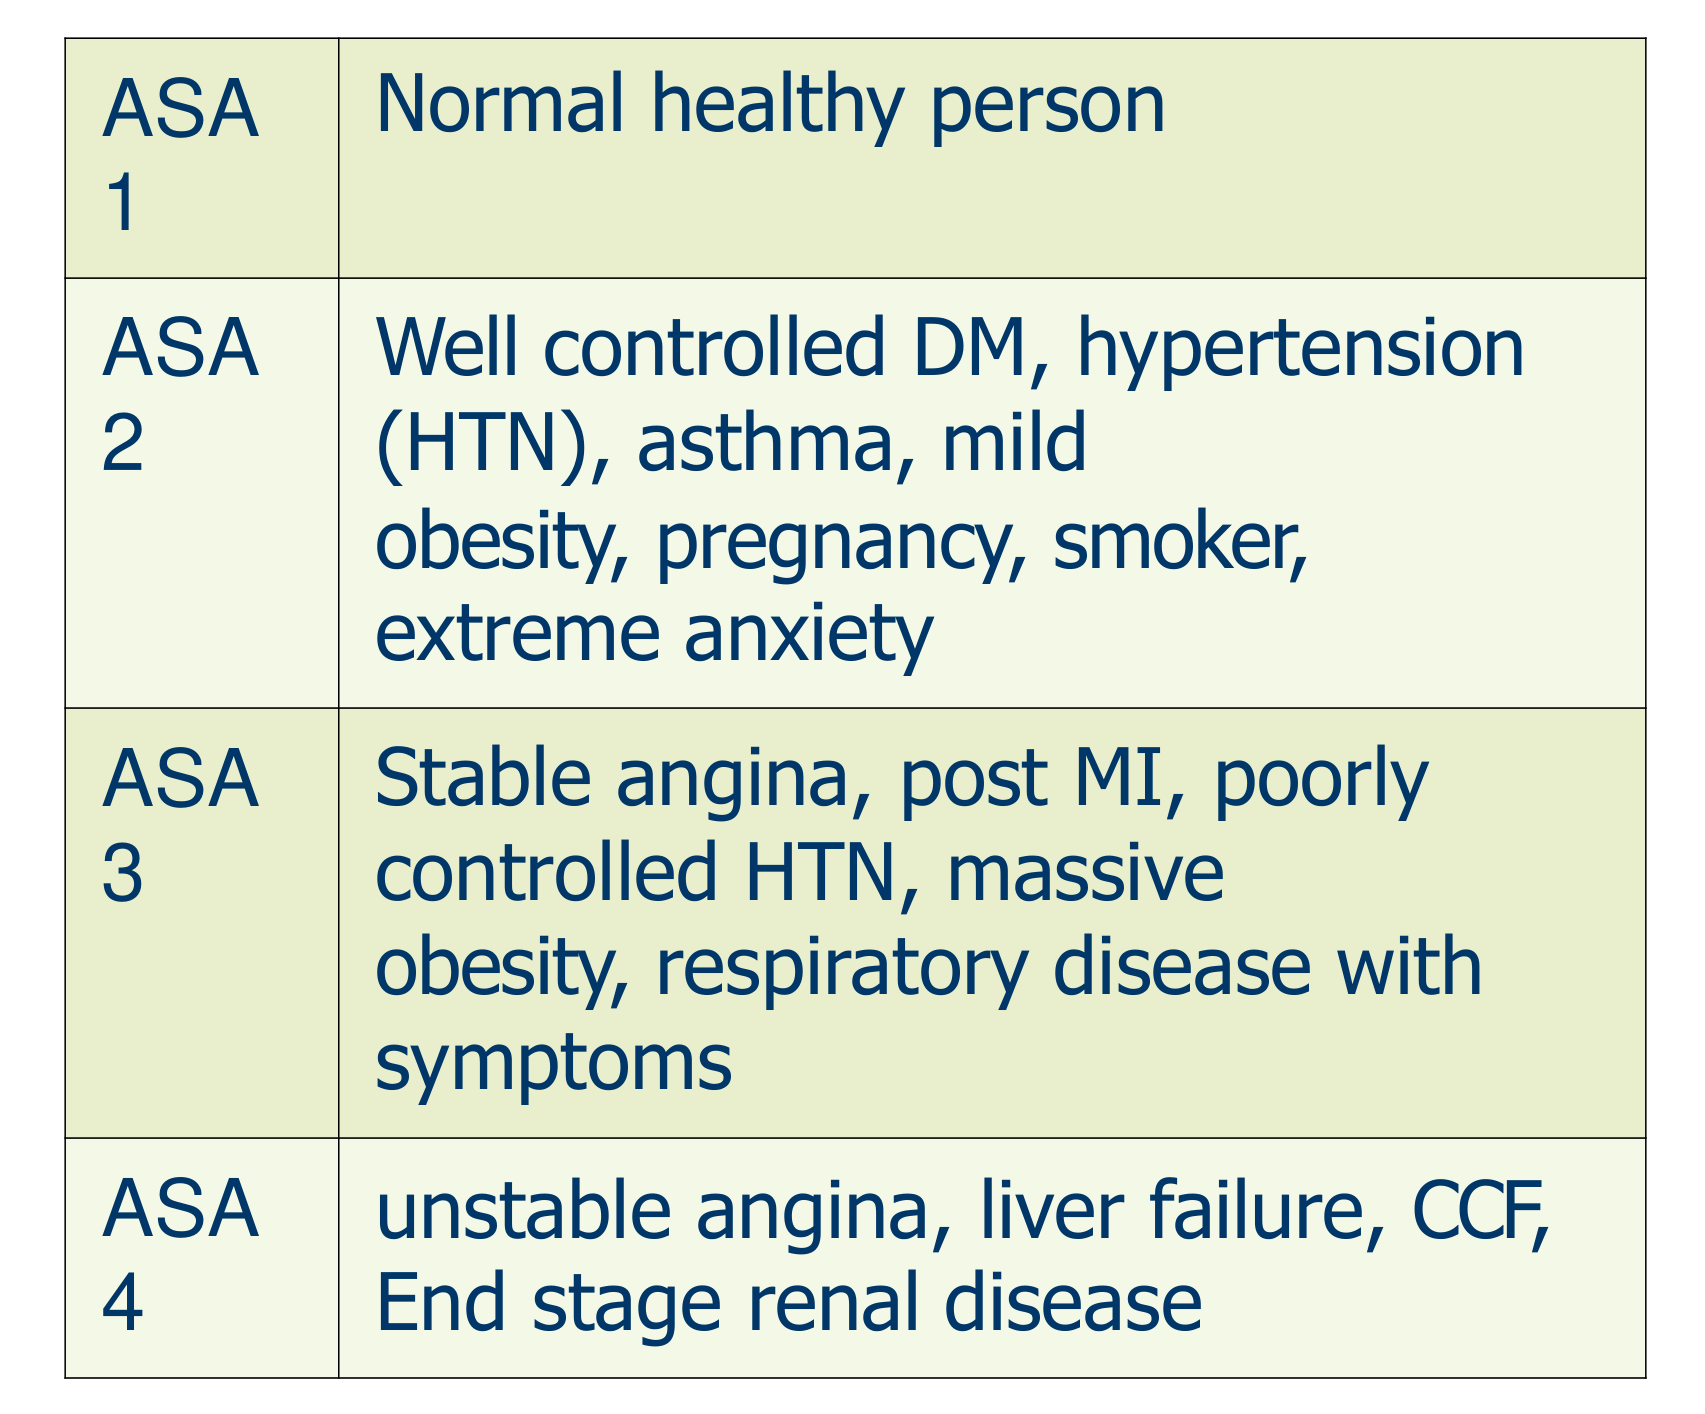Click 'obesity, pregnancy, smoker' text line
Screen dimensions: 1705x1414
[841, 542]
